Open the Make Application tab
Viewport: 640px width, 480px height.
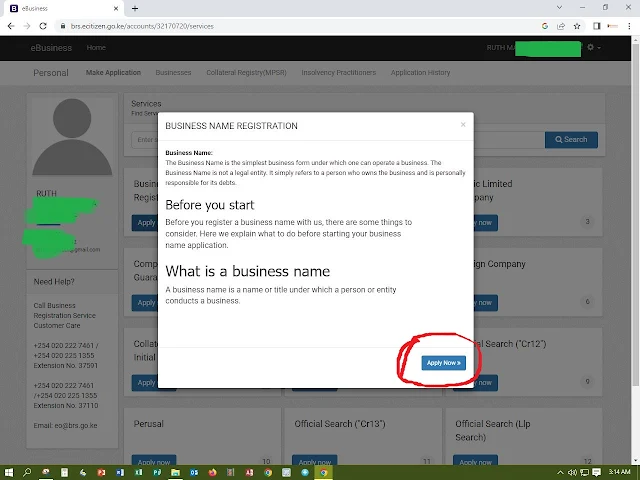click(x=113, y=72)
